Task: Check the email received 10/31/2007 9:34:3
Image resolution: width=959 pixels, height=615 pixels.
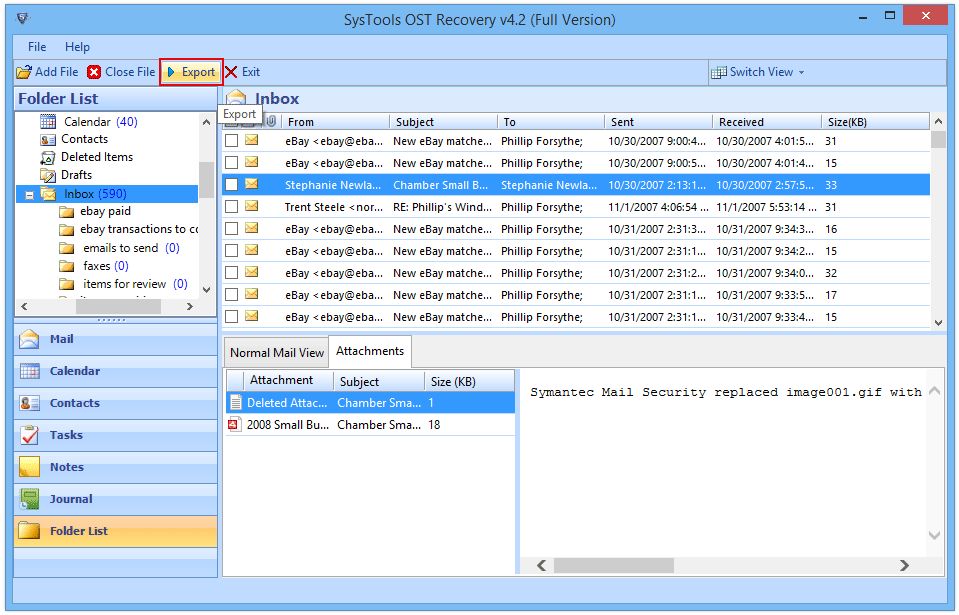Action: 231,229
